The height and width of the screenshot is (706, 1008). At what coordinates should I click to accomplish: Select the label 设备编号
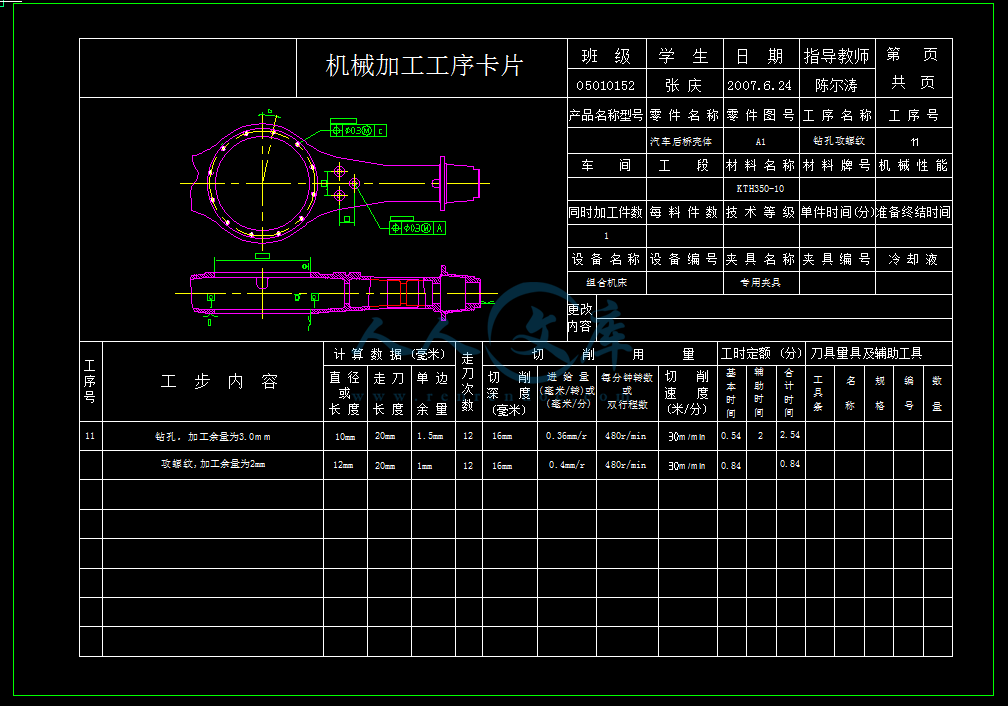pos(684,259)
